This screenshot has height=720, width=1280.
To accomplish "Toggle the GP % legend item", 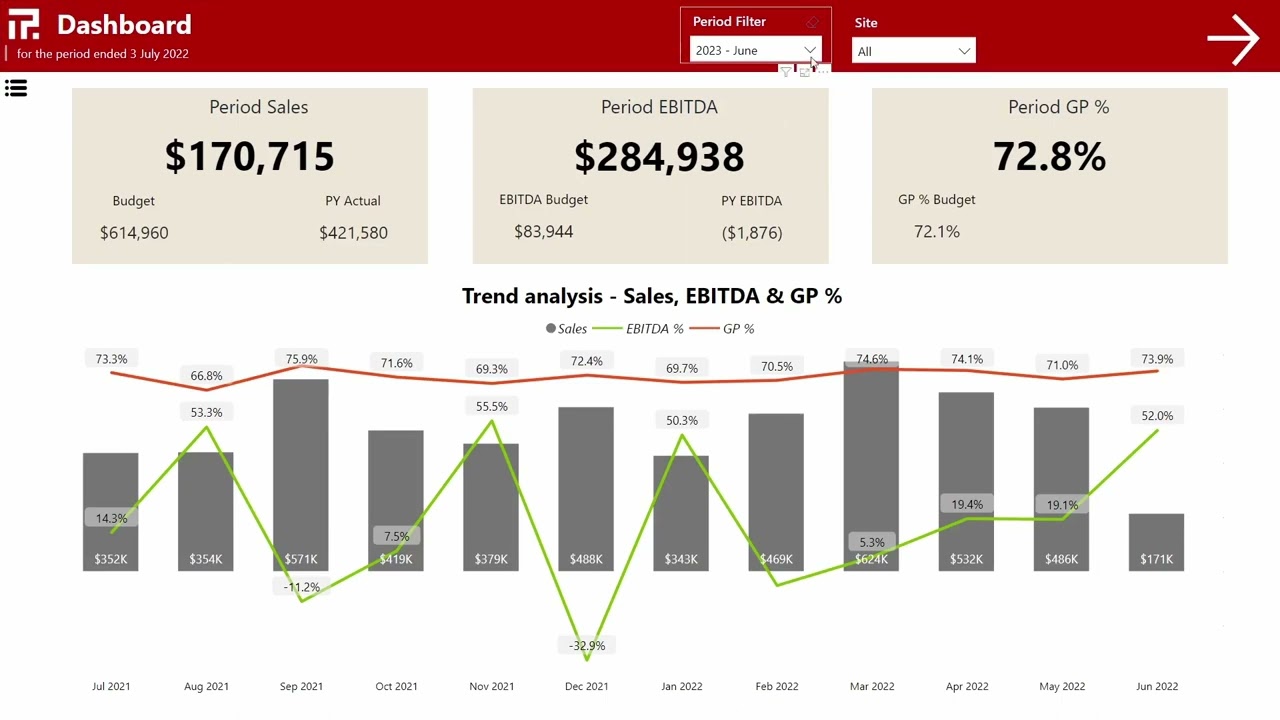I will tap(722, 328).
